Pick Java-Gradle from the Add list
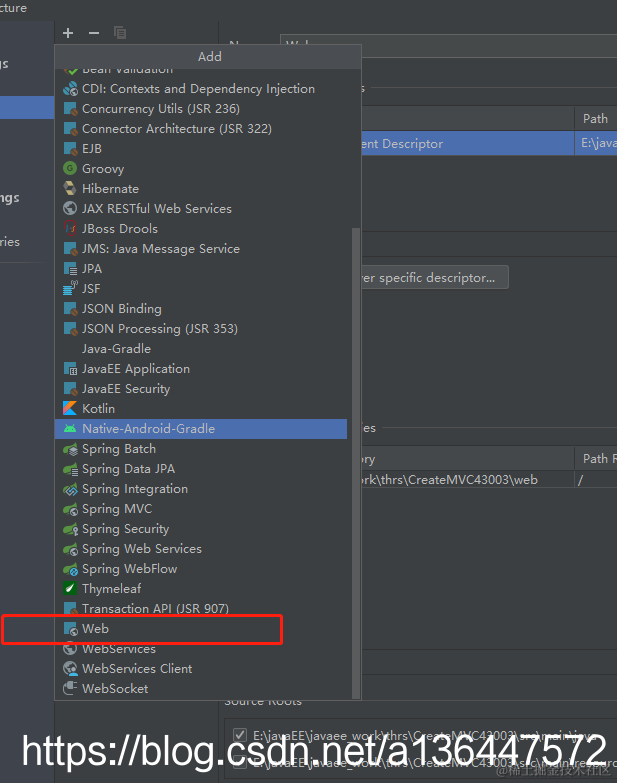This screenshot has width=617, height=783. click(x=201, y=349)
